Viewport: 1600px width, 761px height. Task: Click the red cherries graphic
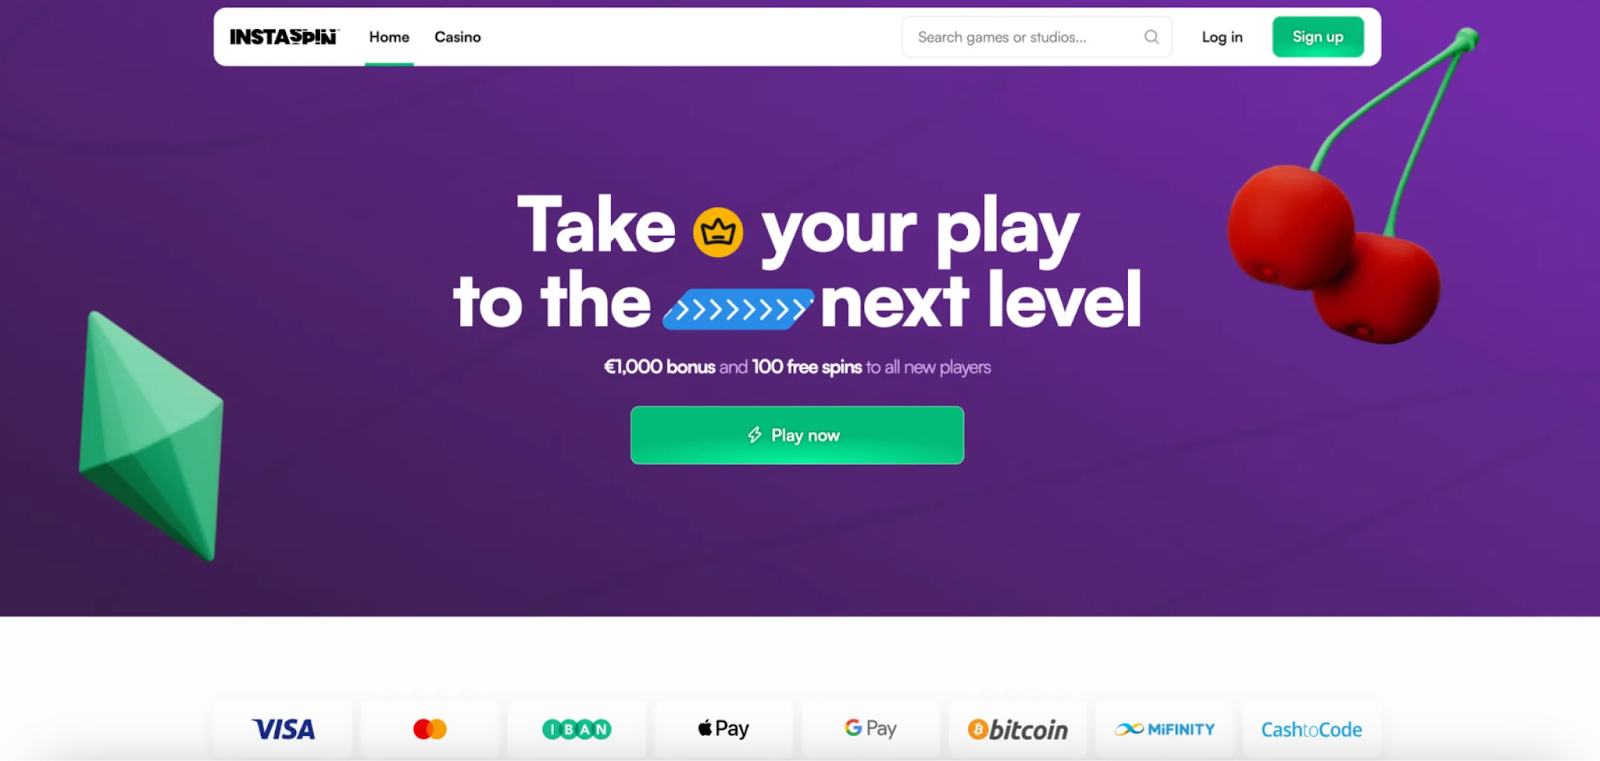pyautogui.click(x=1345, y=190)
